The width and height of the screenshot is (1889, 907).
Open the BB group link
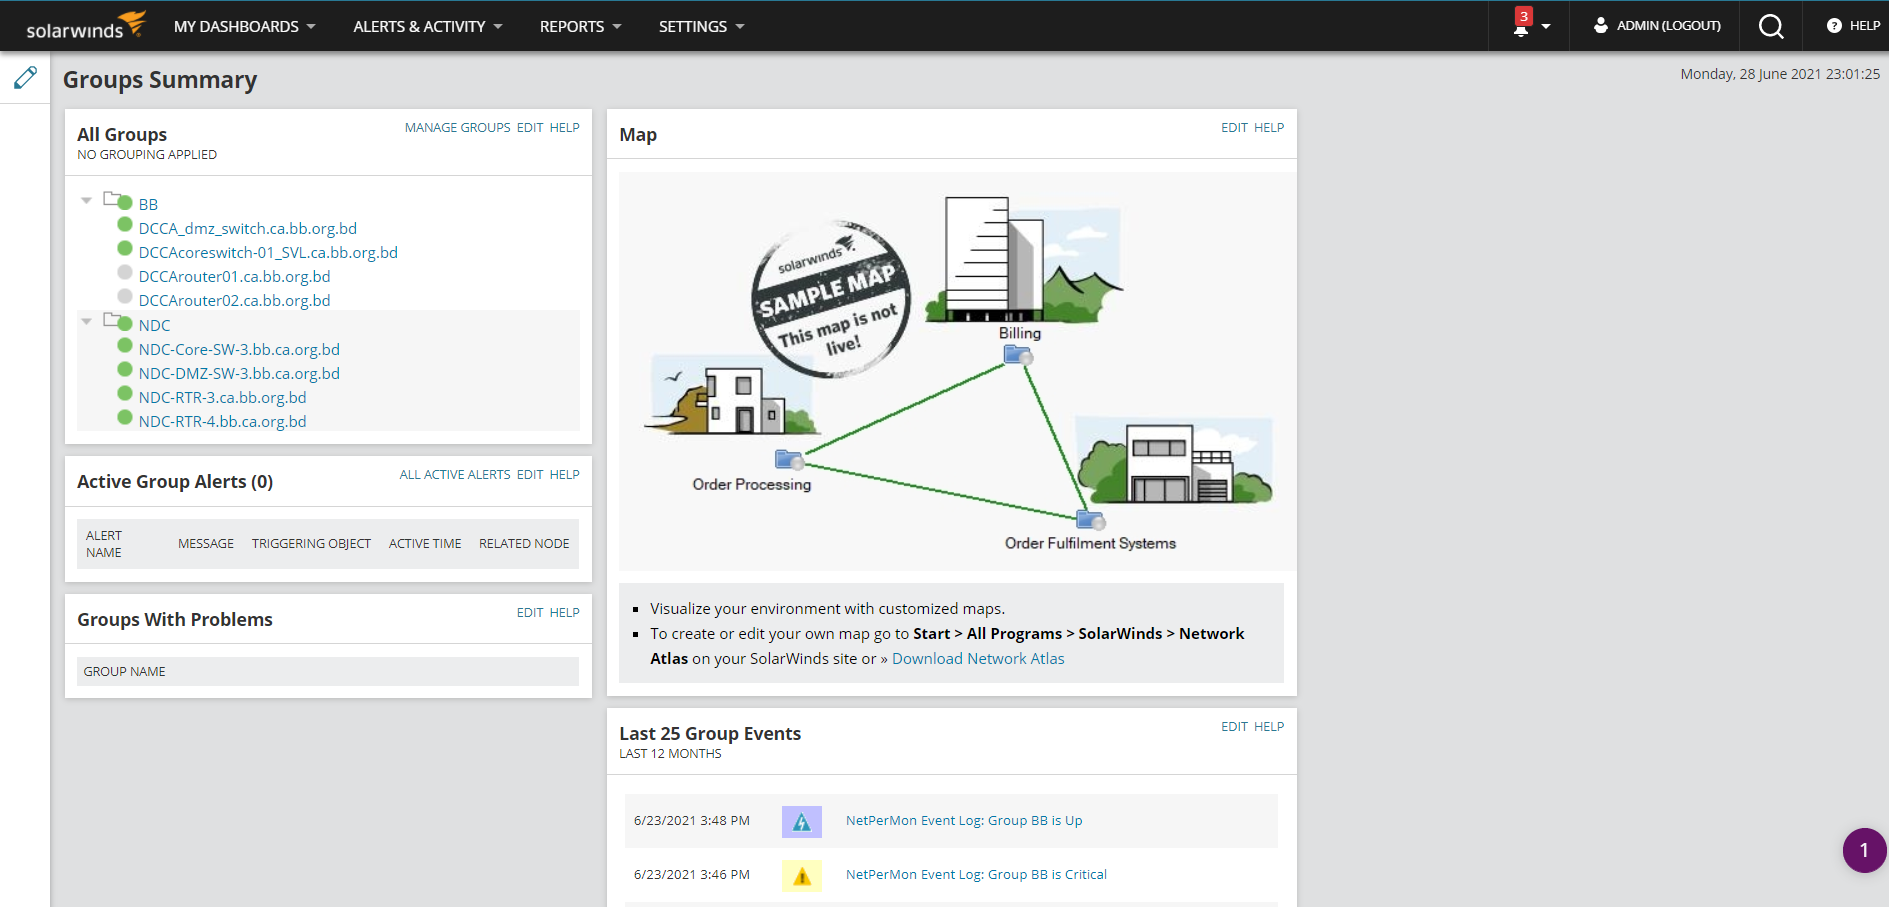click(x=148, y=205)
